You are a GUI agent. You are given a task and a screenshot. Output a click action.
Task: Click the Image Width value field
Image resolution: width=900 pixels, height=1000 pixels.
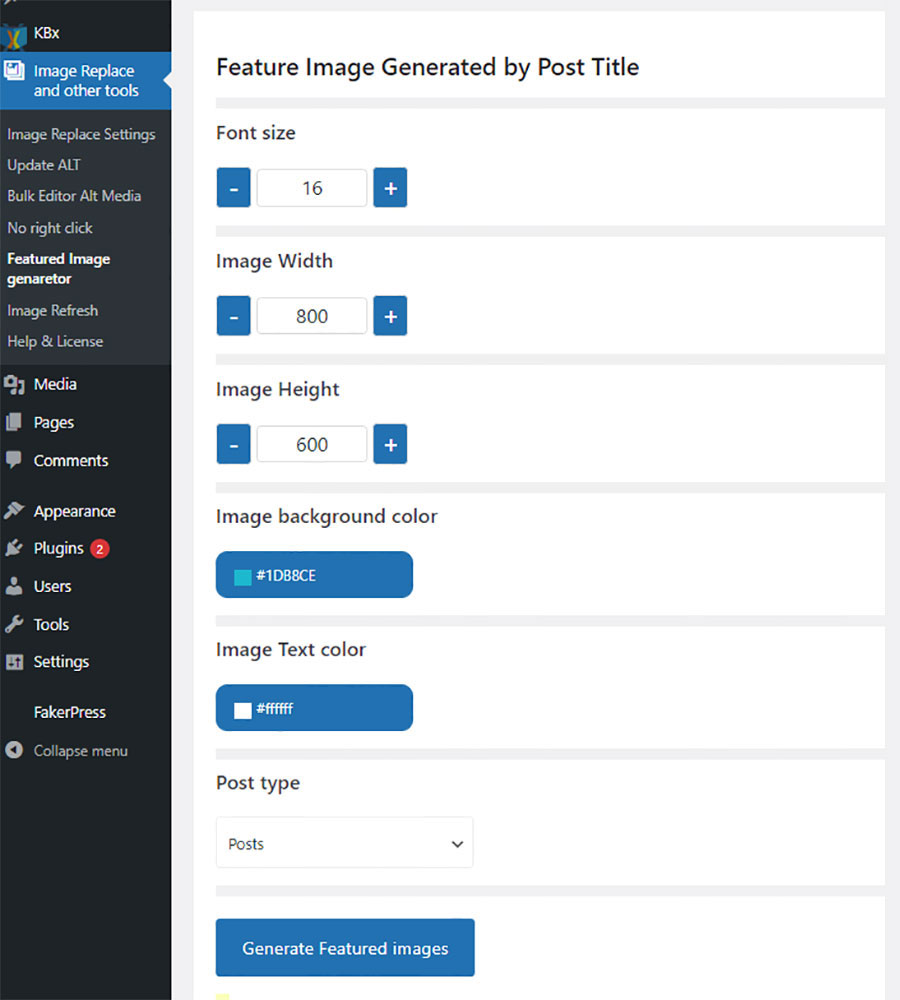point(312,316)
